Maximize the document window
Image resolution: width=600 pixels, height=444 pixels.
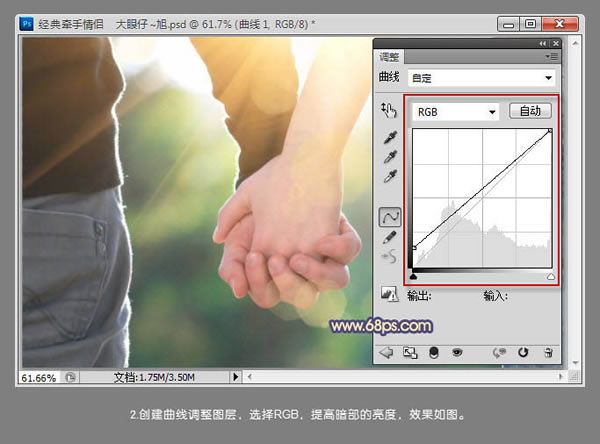coord(530,24)
